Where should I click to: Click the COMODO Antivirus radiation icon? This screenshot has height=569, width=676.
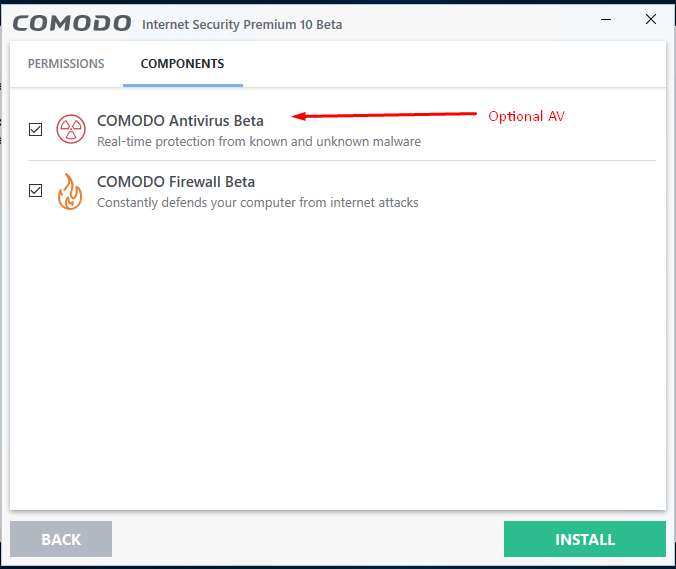[70, 129]
